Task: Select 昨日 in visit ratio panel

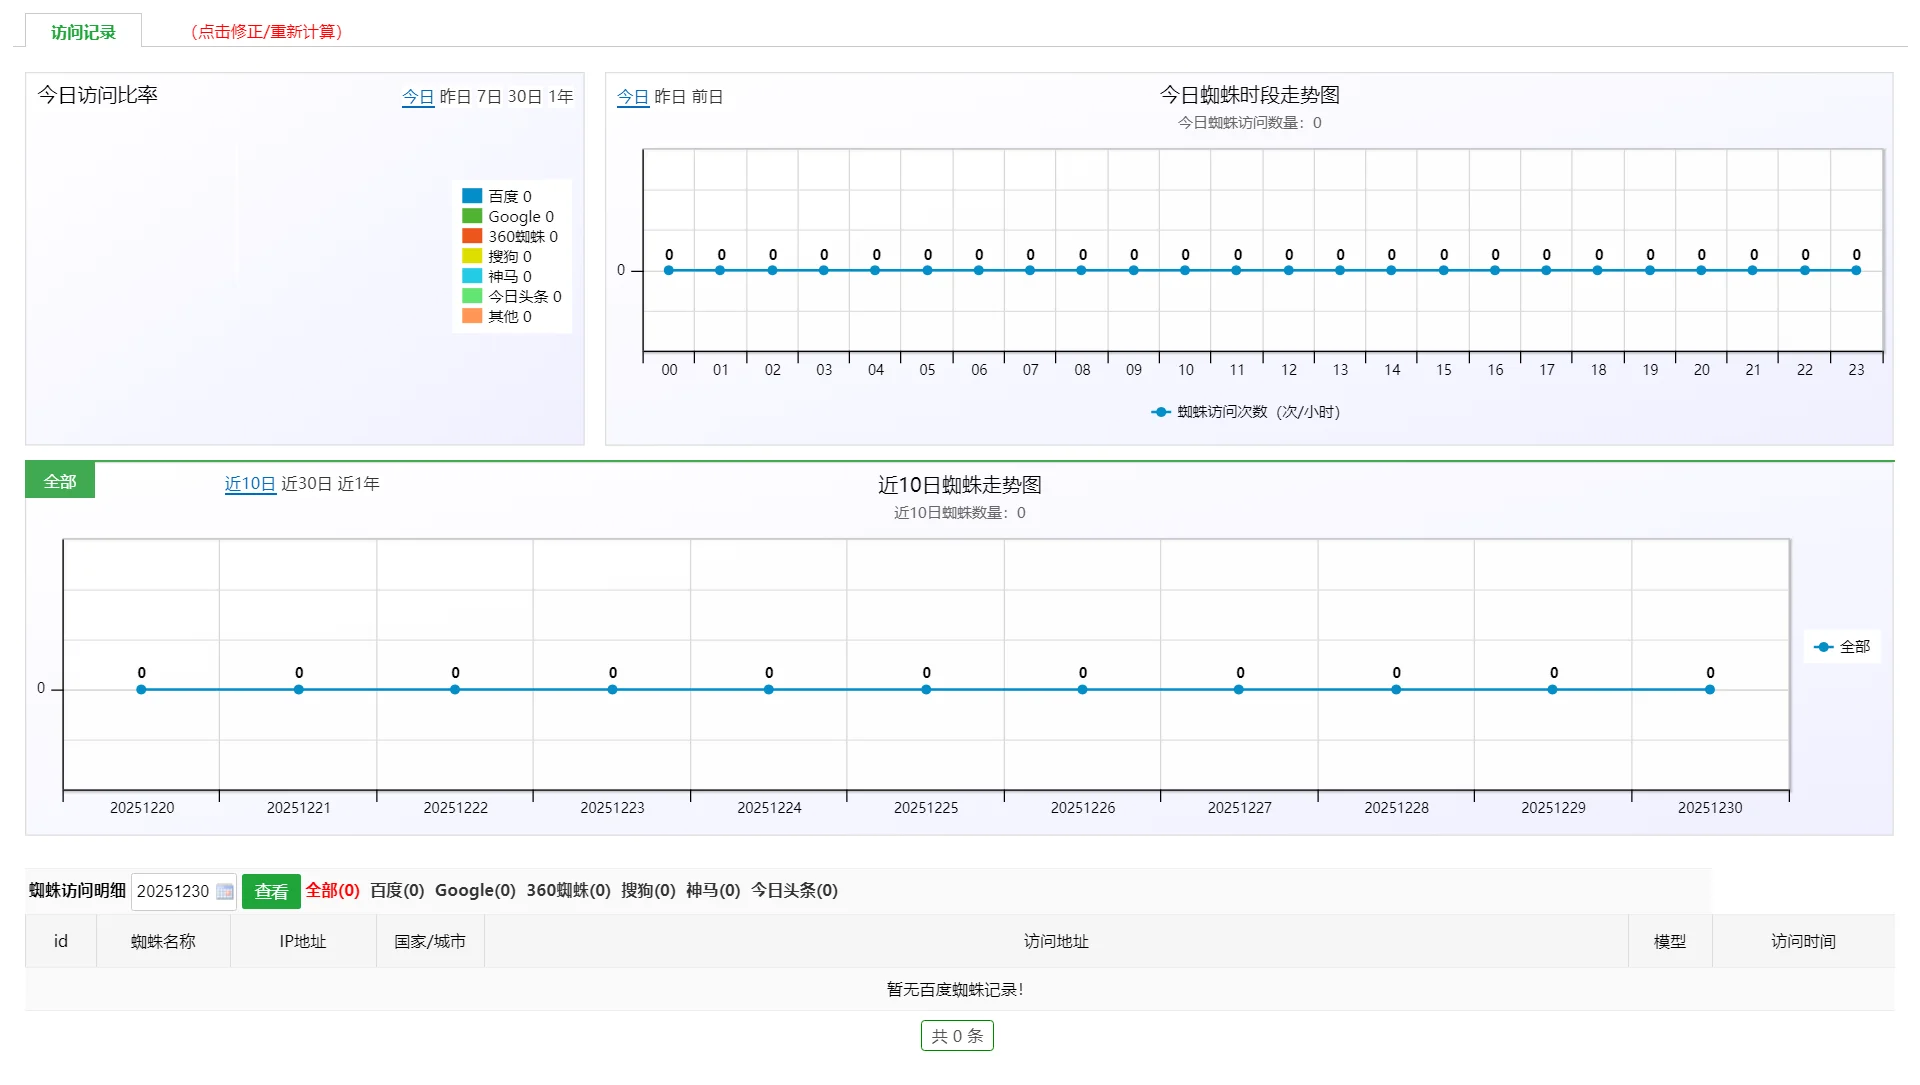Action: (455, 97)
